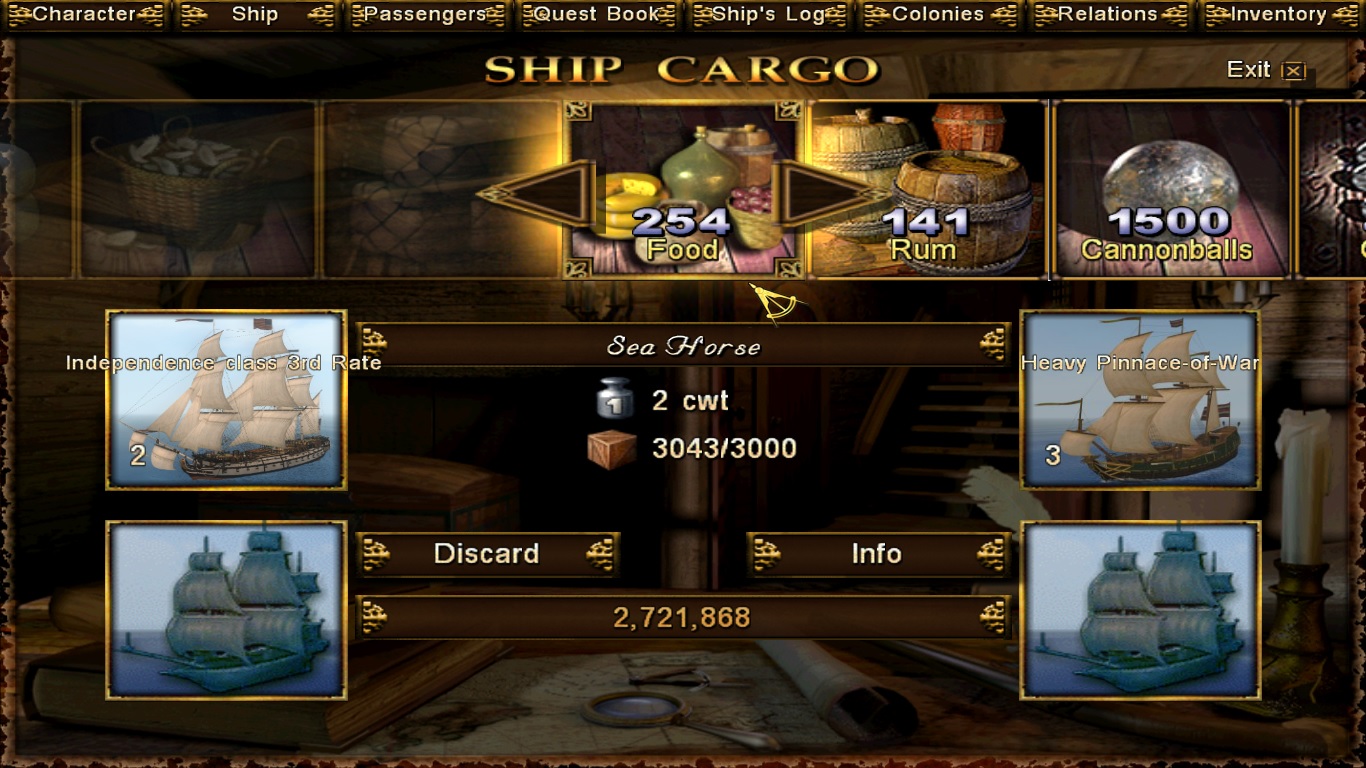The width and height of the screenshot is (1366, 768).
Task: Select the Food cargo item
Action: [x=683, y=189]
